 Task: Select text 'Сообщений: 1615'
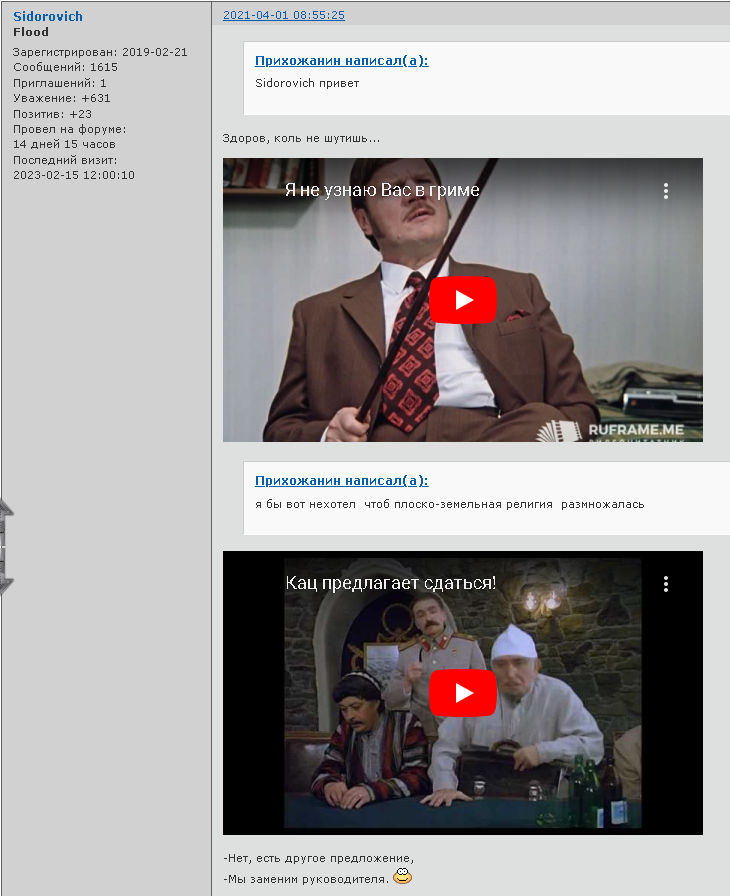pos(66,67)
